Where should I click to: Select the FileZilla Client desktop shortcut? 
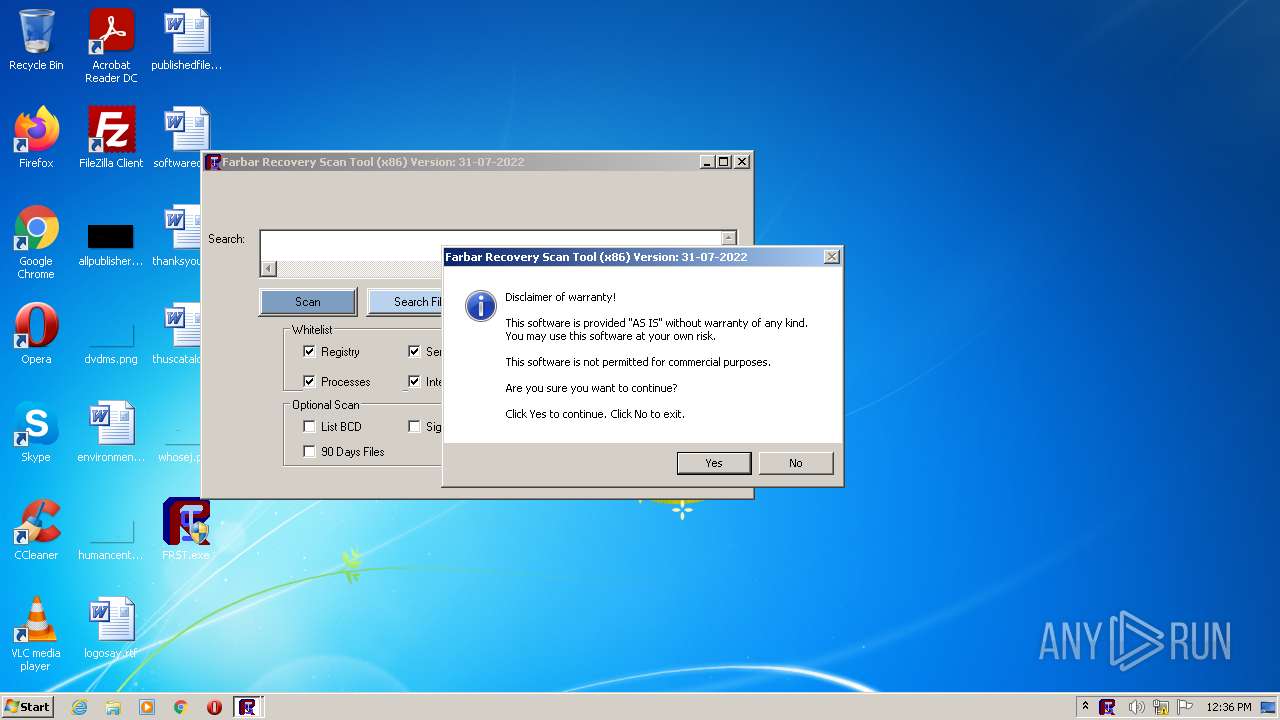click(111, 138)
